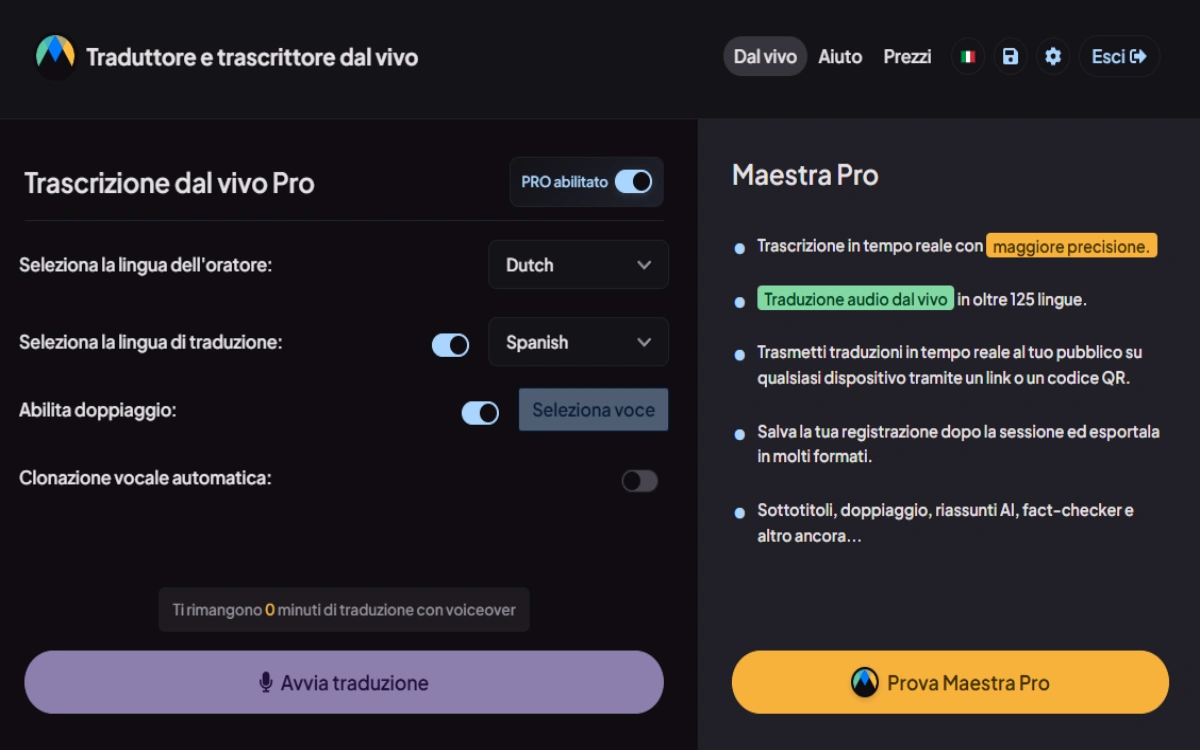This screenshot has height=750, width=1200.
Task: Expand the Spanish translation language dropdown
Action: 578,343
